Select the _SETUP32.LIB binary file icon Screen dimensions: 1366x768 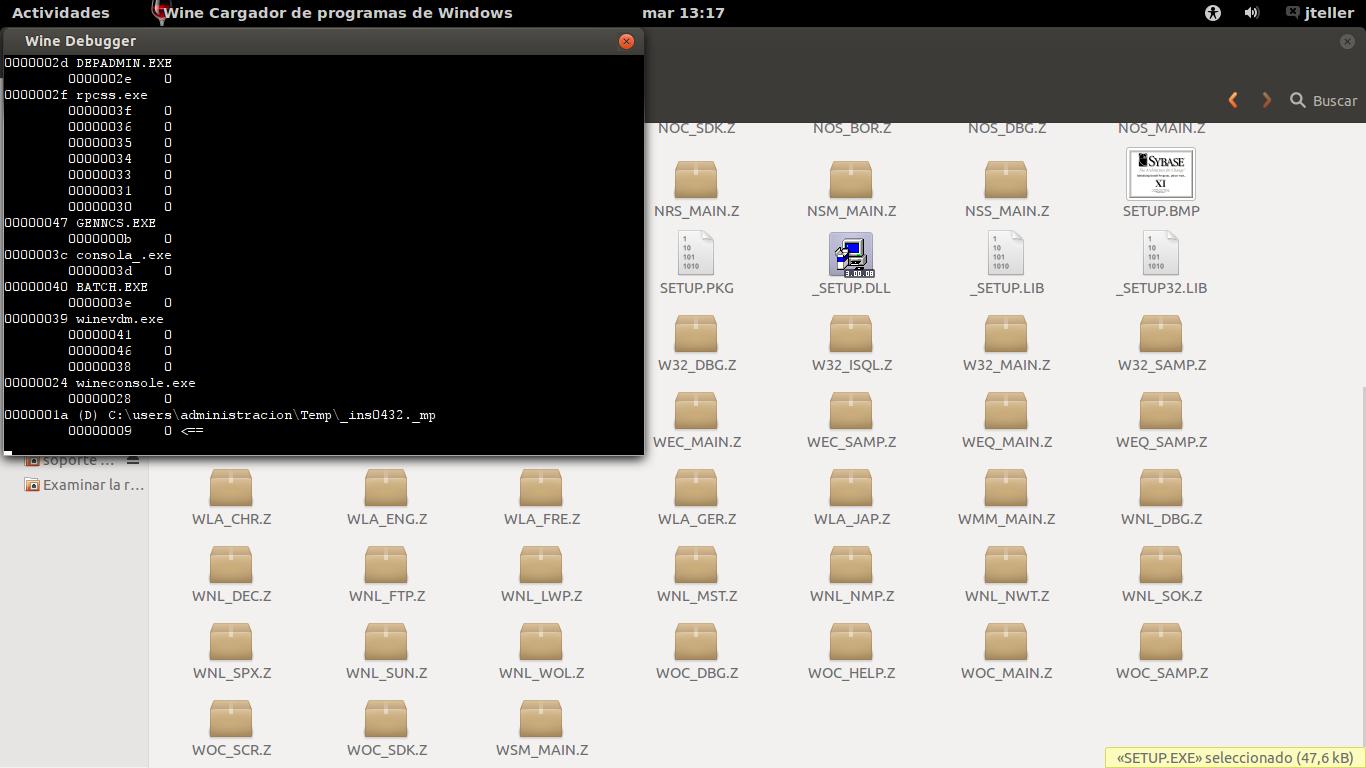coord(1161,254)
